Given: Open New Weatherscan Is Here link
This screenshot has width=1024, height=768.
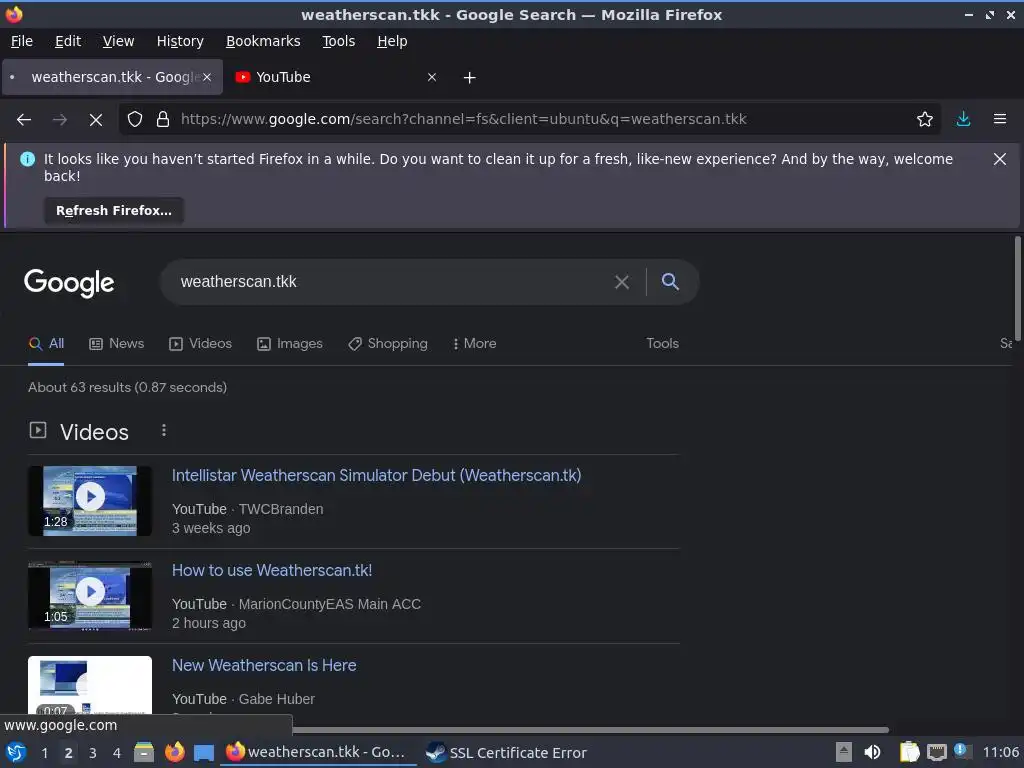Looking at the screenshot, I should click(x=264, y=665).
